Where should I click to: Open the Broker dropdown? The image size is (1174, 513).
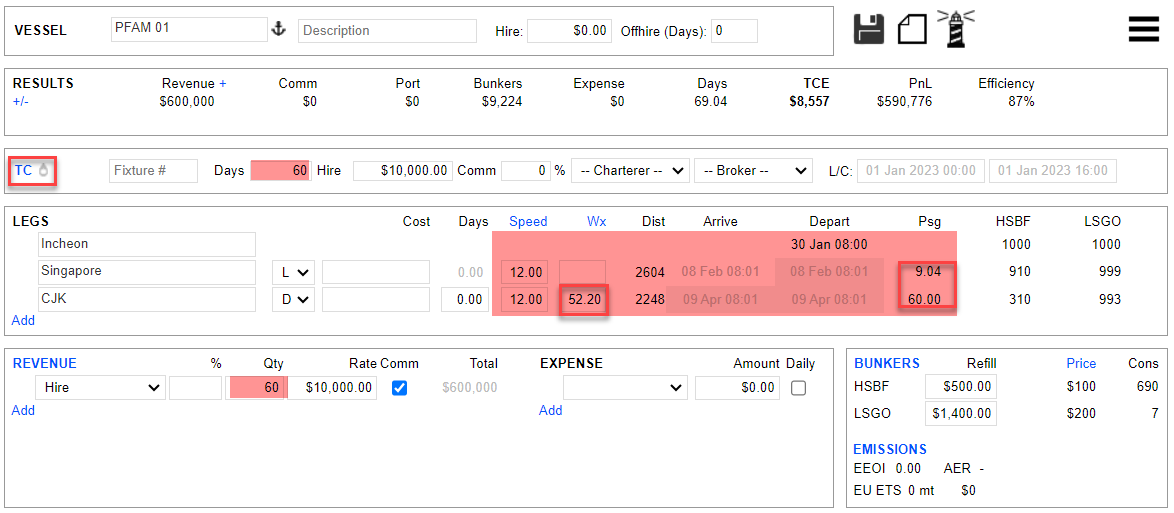pos(753,171)
